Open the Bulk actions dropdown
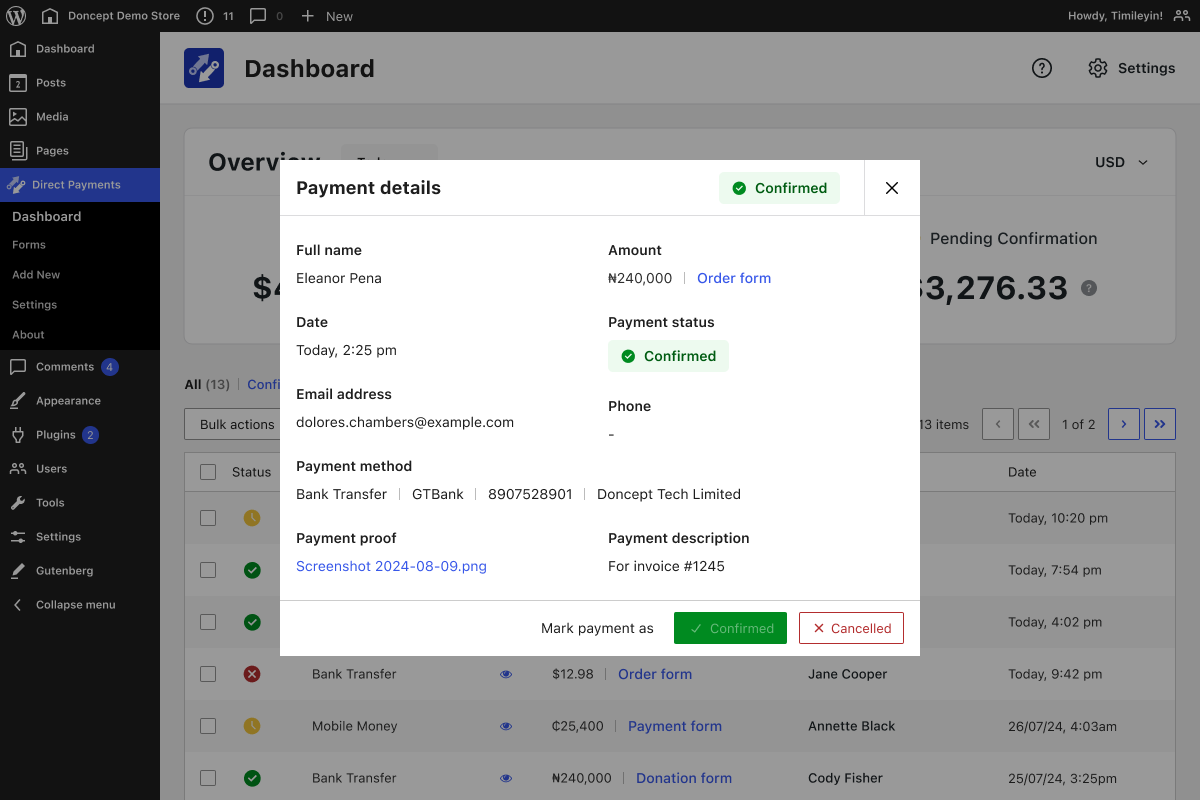Image resolution: width=1200 pixels, height=800 pixels. [232, 424]
